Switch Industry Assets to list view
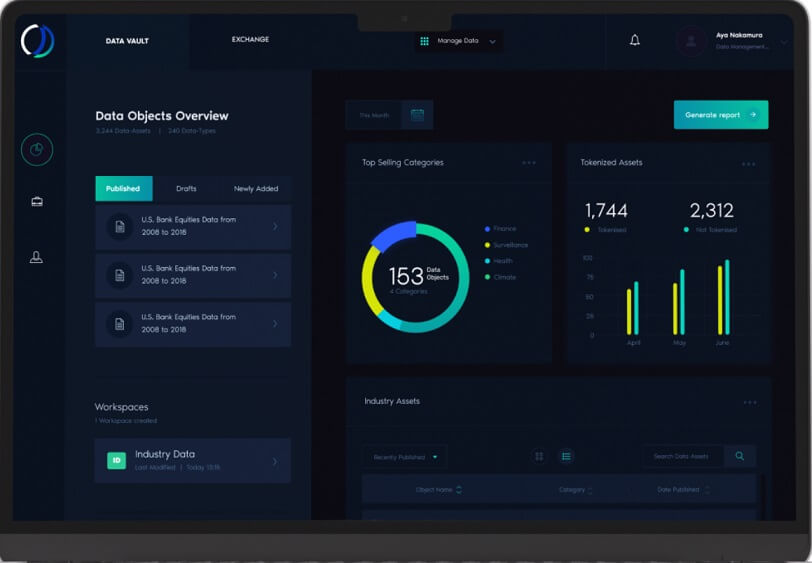Screen dimensions: 812x563 tap(566, 456)
